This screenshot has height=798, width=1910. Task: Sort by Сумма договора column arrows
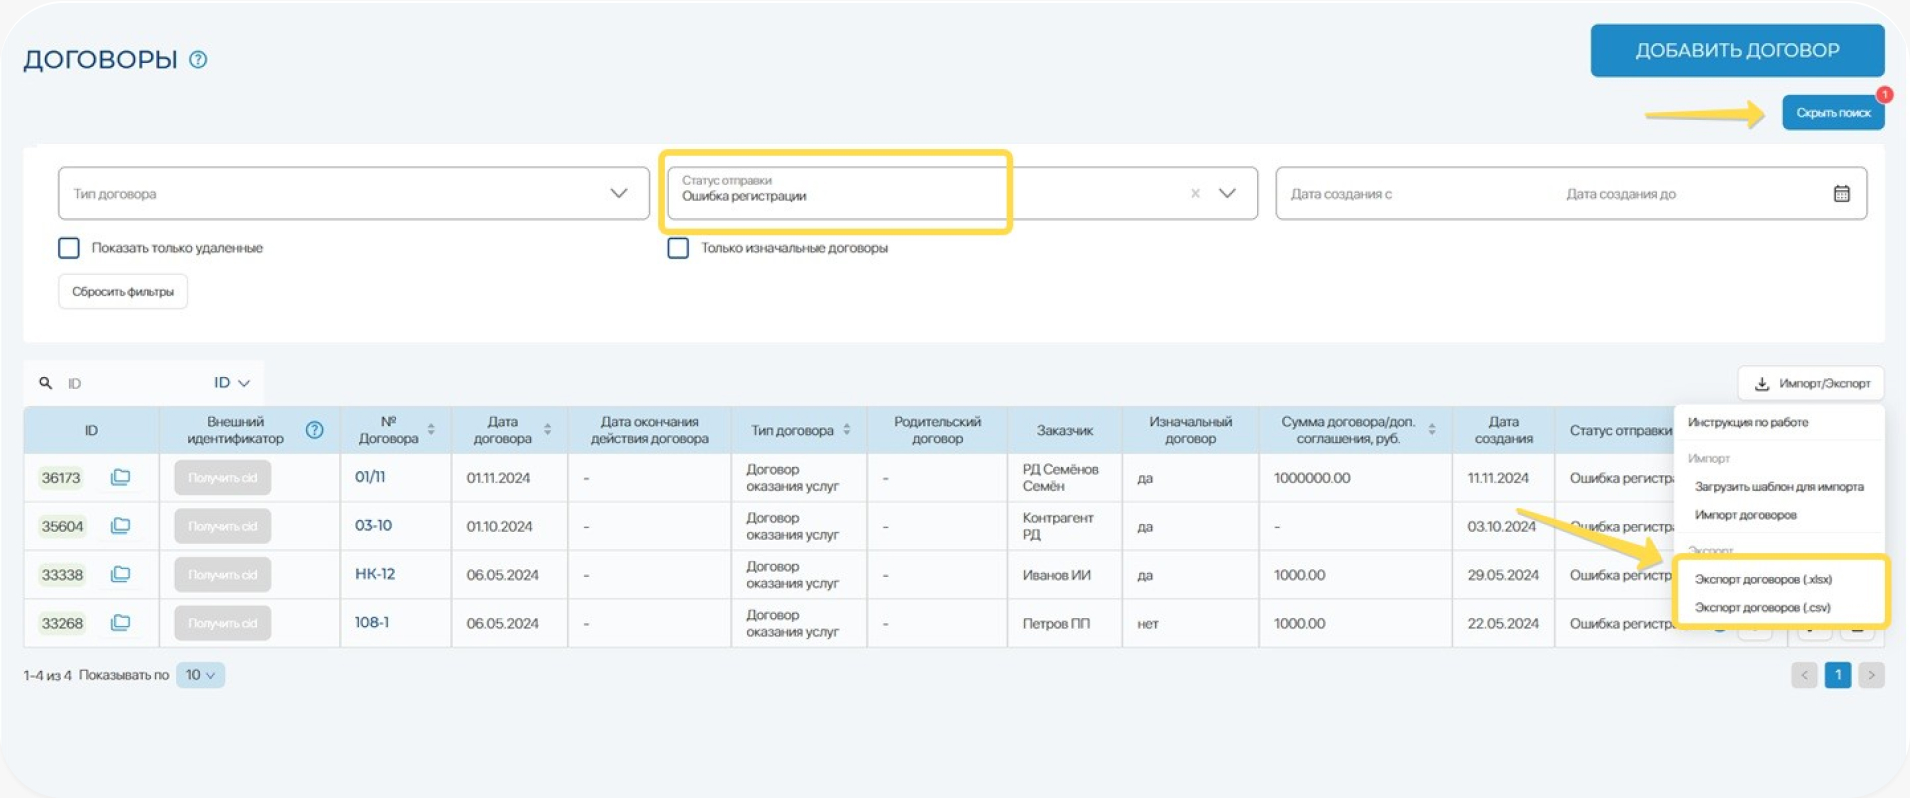point(1432,430)
